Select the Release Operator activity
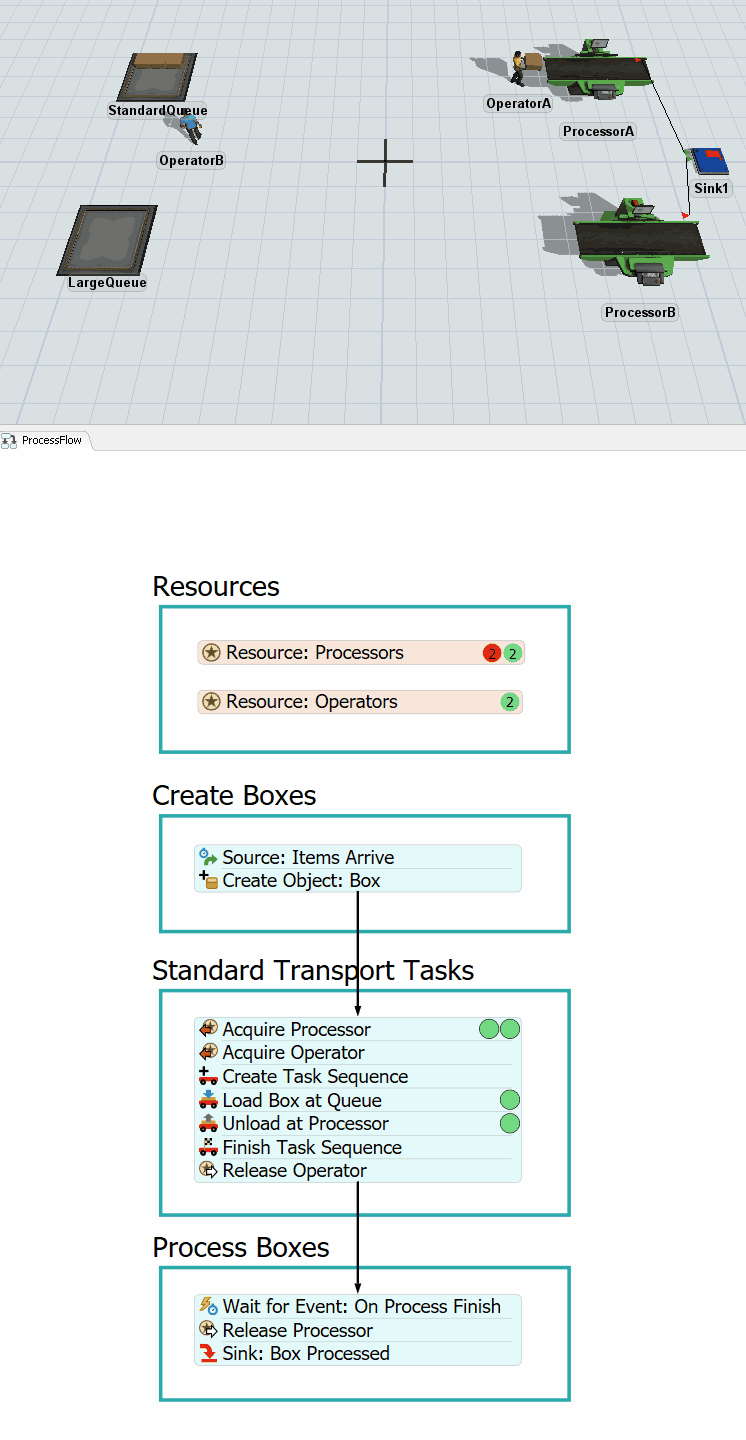 [x=294, y=1171]
